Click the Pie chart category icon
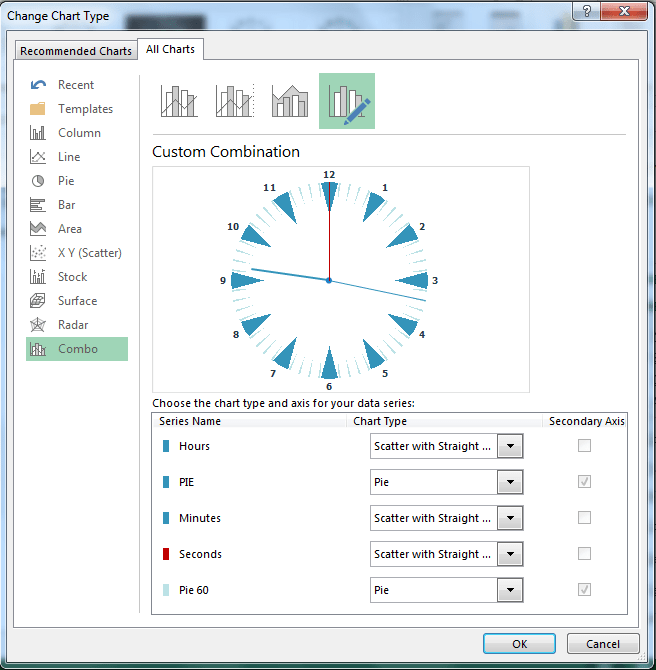 click(x=38, y=181)
